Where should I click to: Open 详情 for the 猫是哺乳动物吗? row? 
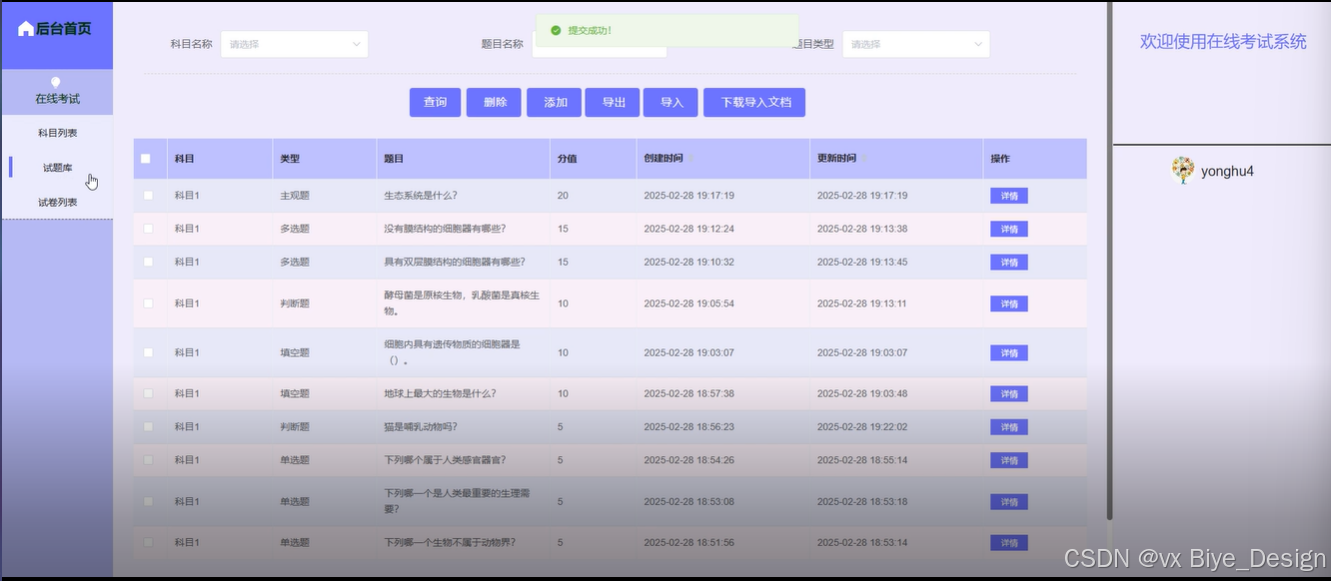click(1008, 427)
